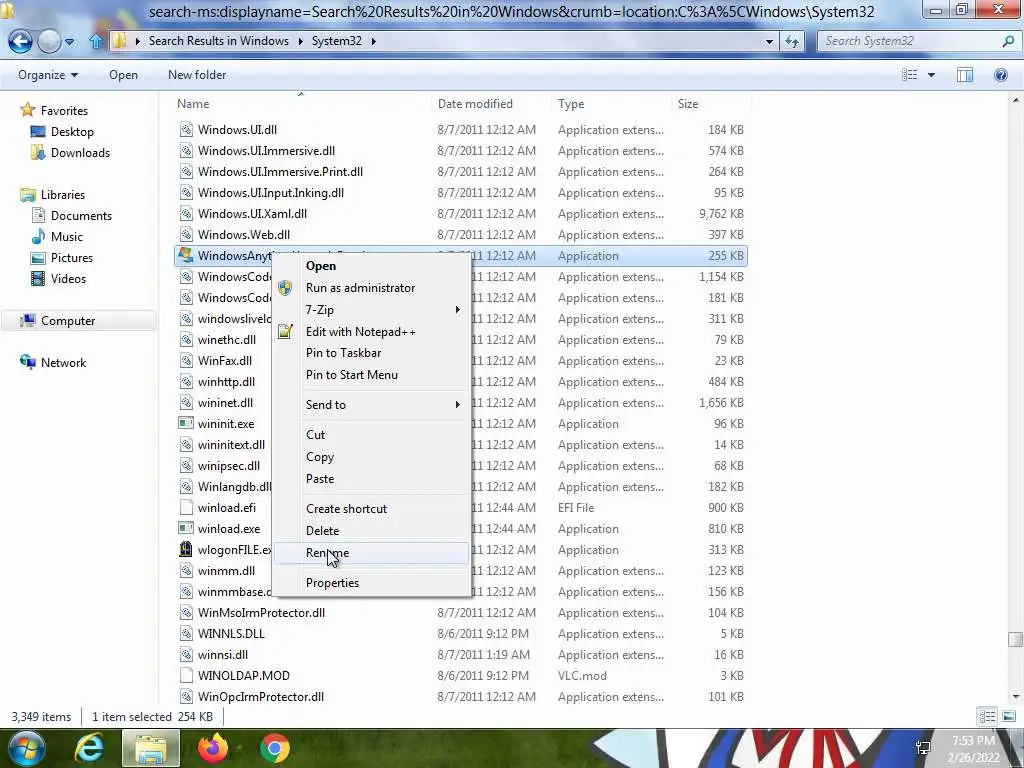Image resolution: width=1024 pixels, height=768 pixels.
Task: Switch to details view in status bar
Action: [987, 717]
